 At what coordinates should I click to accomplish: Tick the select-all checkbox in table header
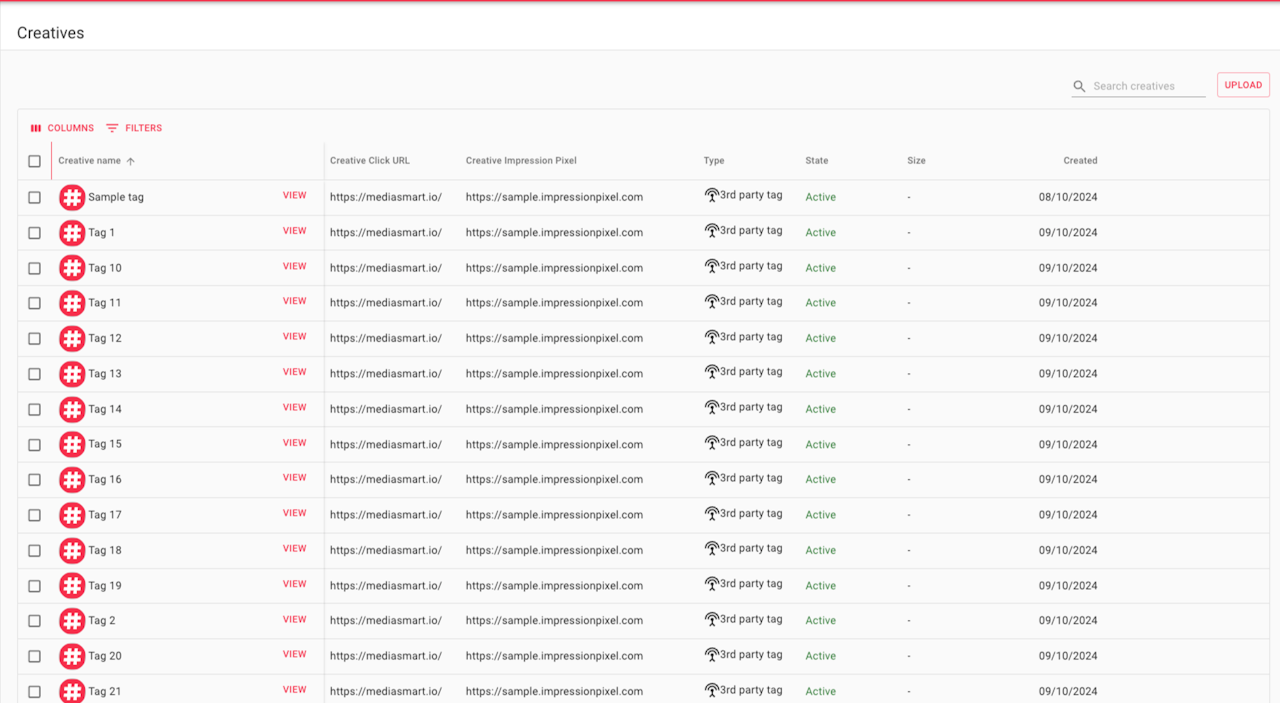[x=34, y=161]
